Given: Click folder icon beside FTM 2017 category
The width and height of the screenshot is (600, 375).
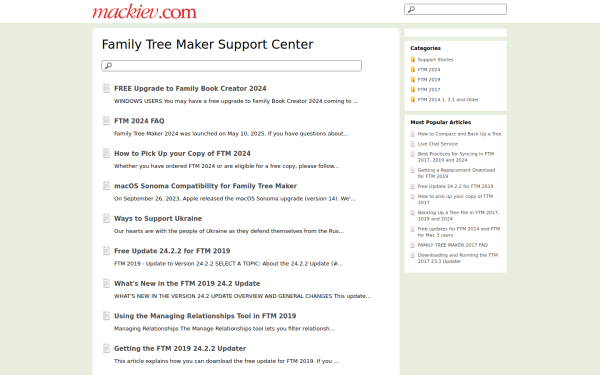Looking at the screenshot, I should (x=412, y=90).
